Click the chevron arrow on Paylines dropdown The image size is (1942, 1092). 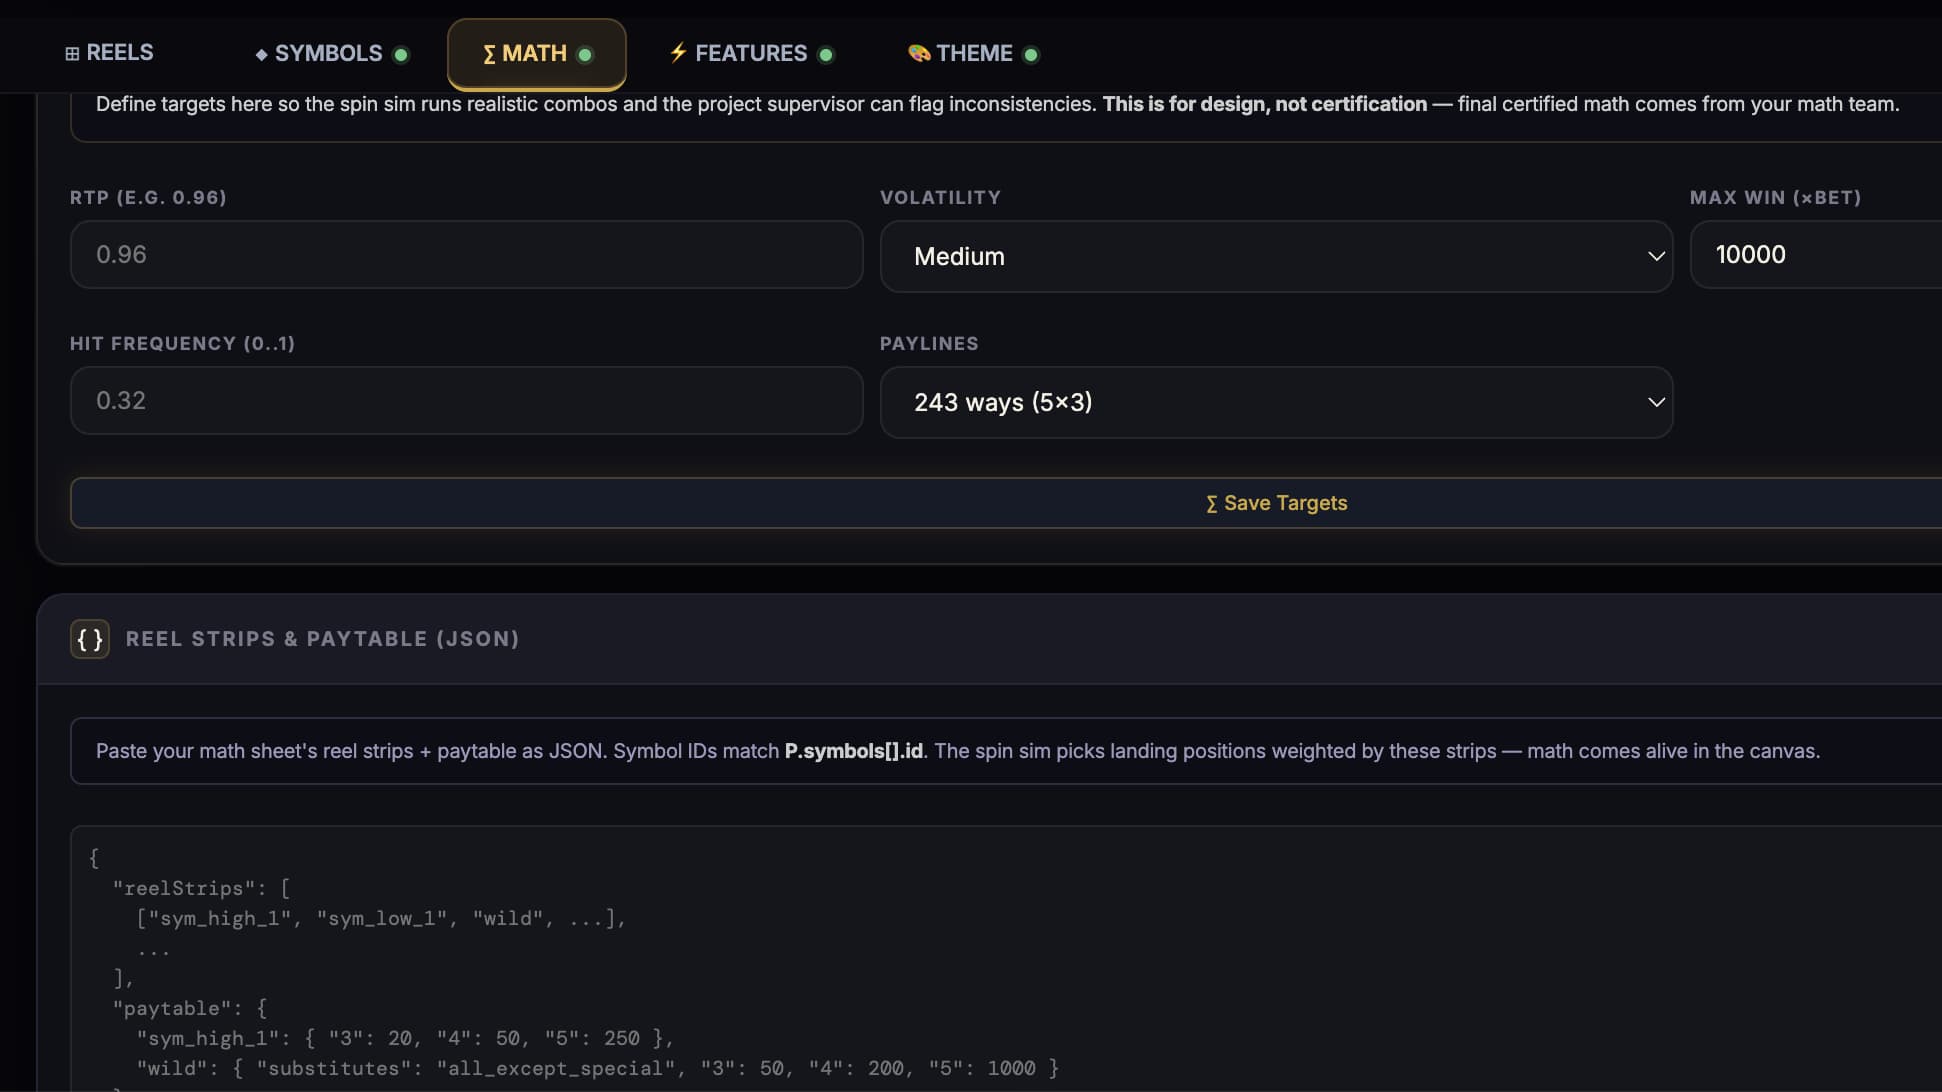coord(1656,402)
